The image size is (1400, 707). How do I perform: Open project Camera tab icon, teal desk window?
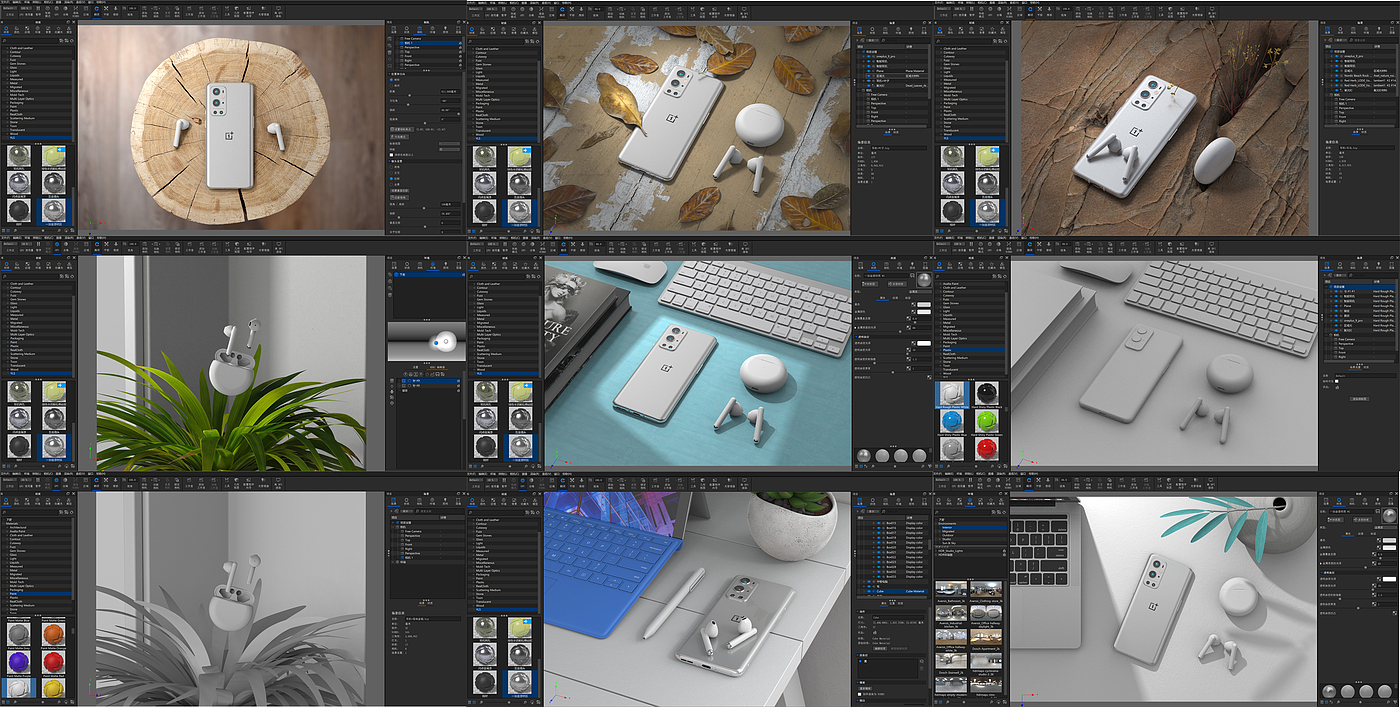tap(886, 265)
